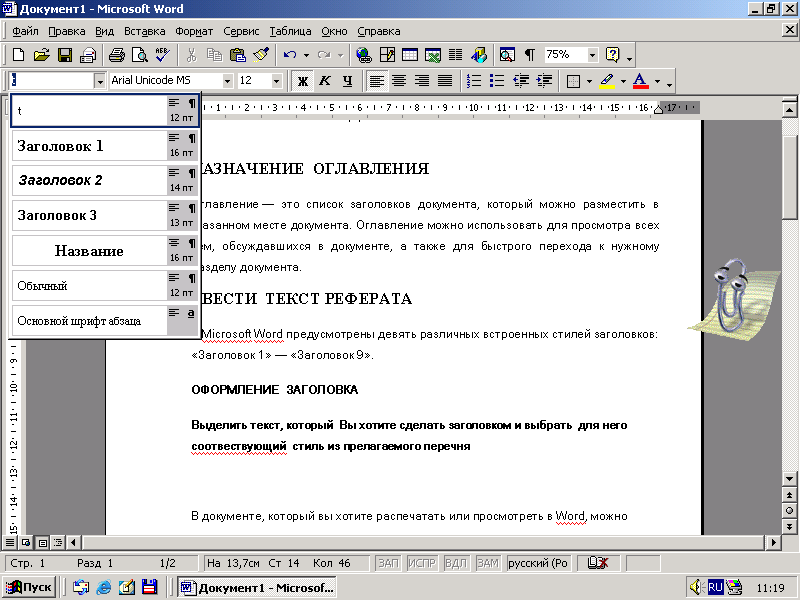Click inside the style name input box
800x600 pixels.
coord(52,81)
